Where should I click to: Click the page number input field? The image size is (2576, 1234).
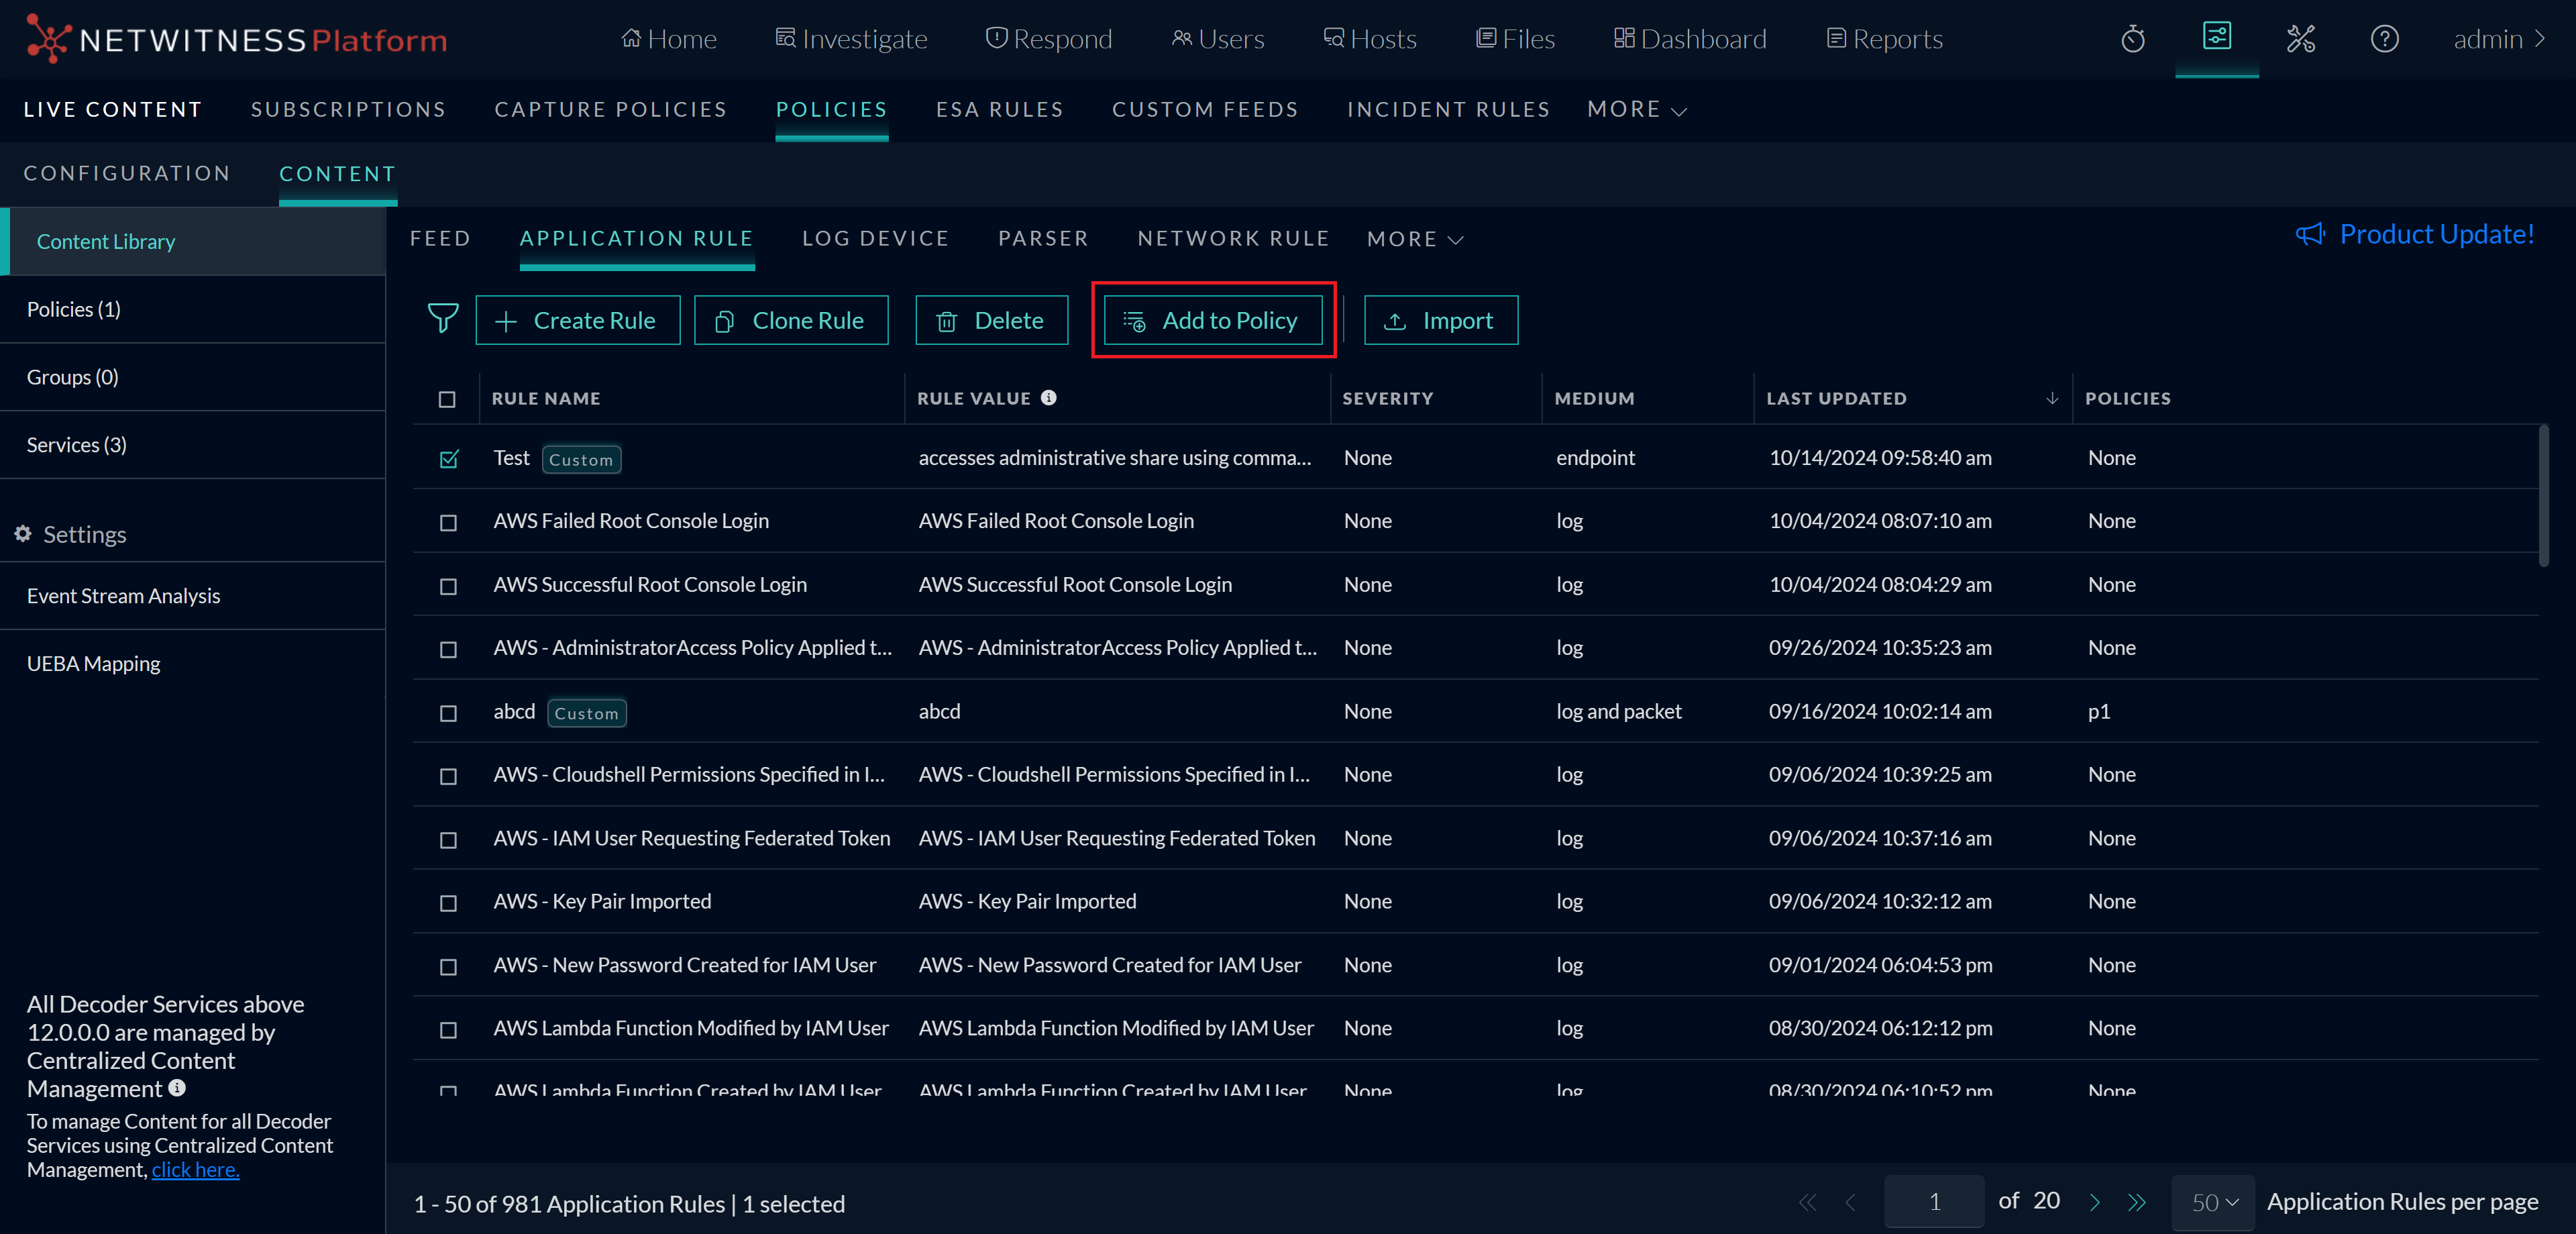pos(1934,1202)
